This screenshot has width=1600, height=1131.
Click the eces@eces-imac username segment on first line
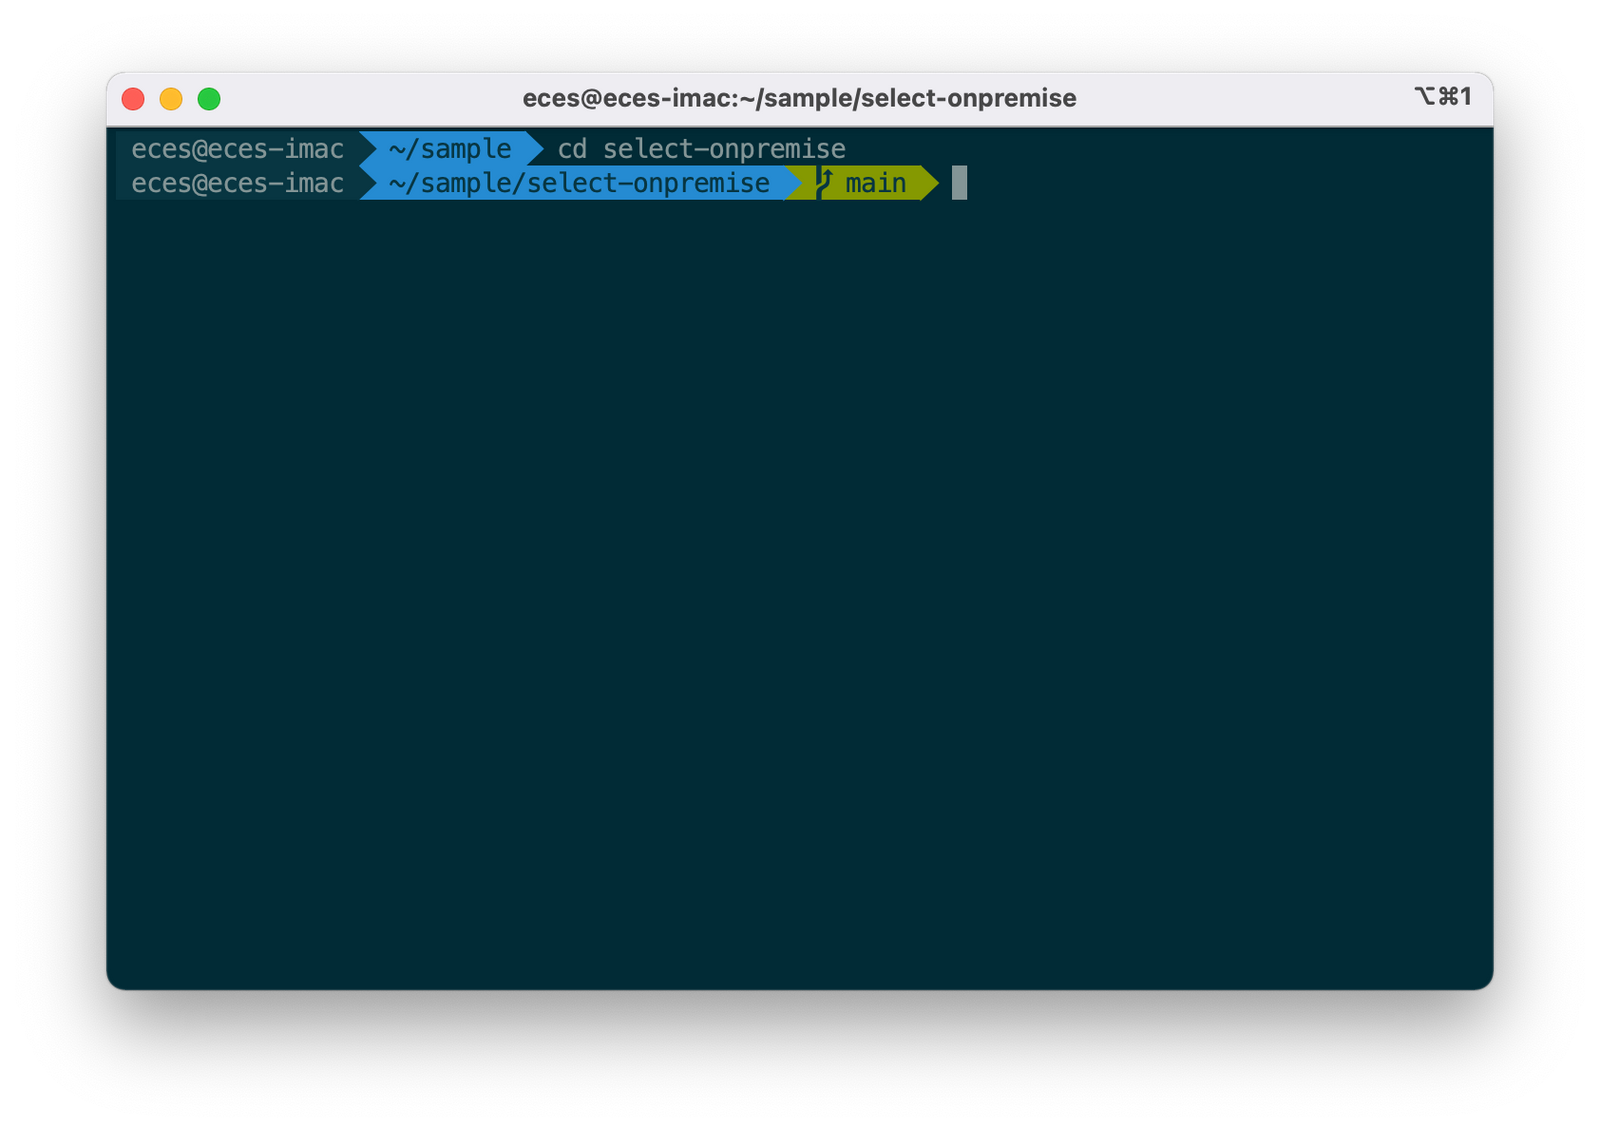(237, 148)
